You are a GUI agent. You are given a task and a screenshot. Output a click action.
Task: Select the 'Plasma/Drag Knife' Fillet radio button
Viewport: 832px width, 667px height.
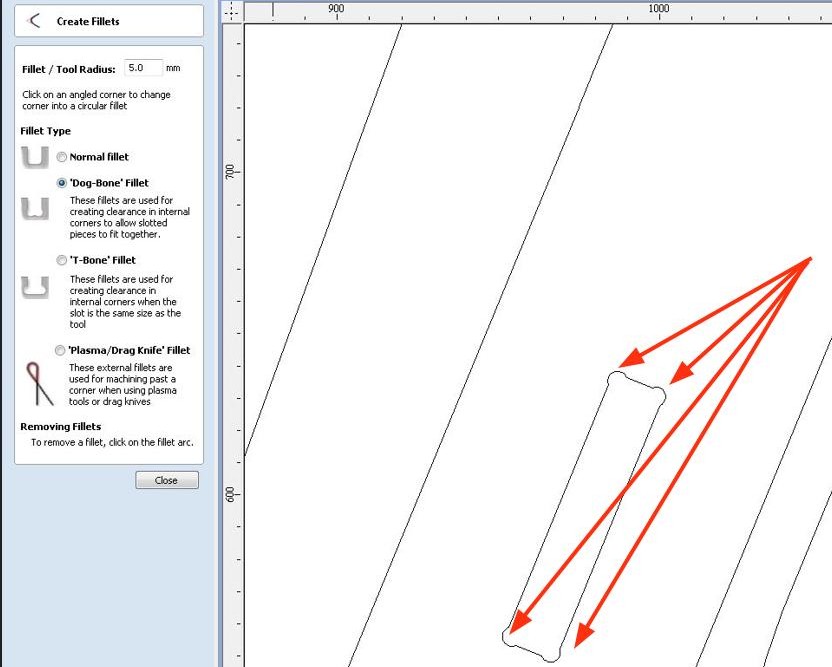point(60,350)
